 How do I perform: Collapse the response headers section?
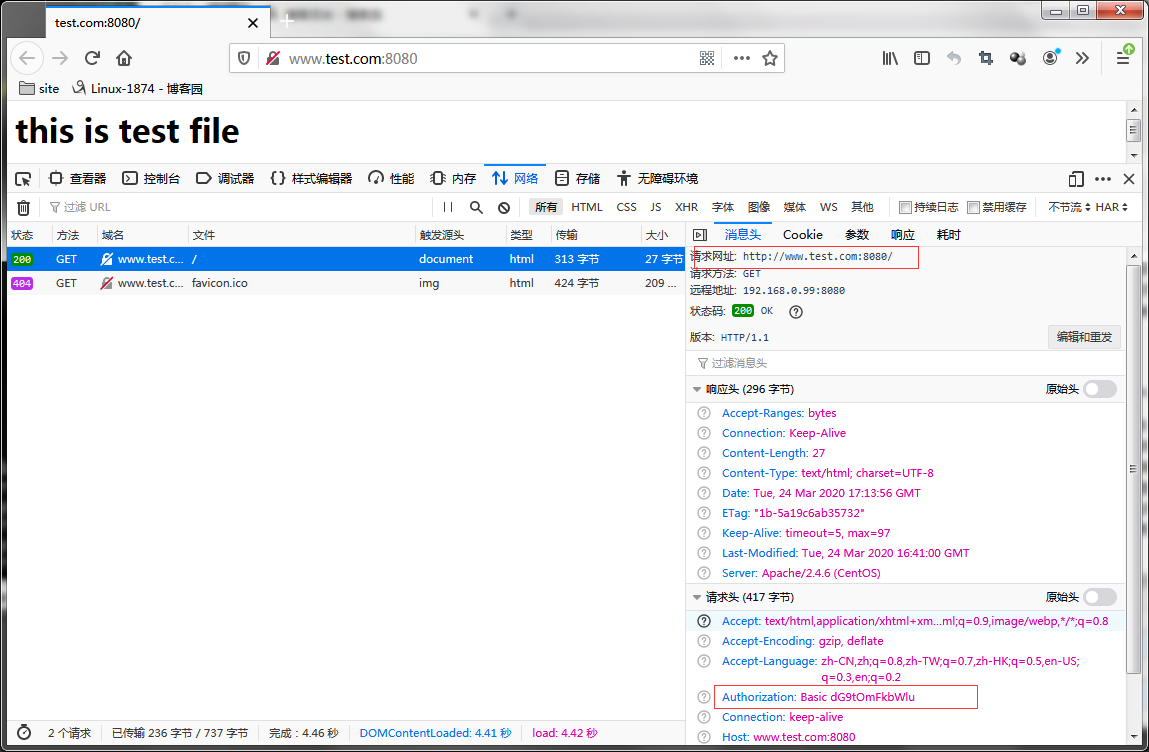697,389
